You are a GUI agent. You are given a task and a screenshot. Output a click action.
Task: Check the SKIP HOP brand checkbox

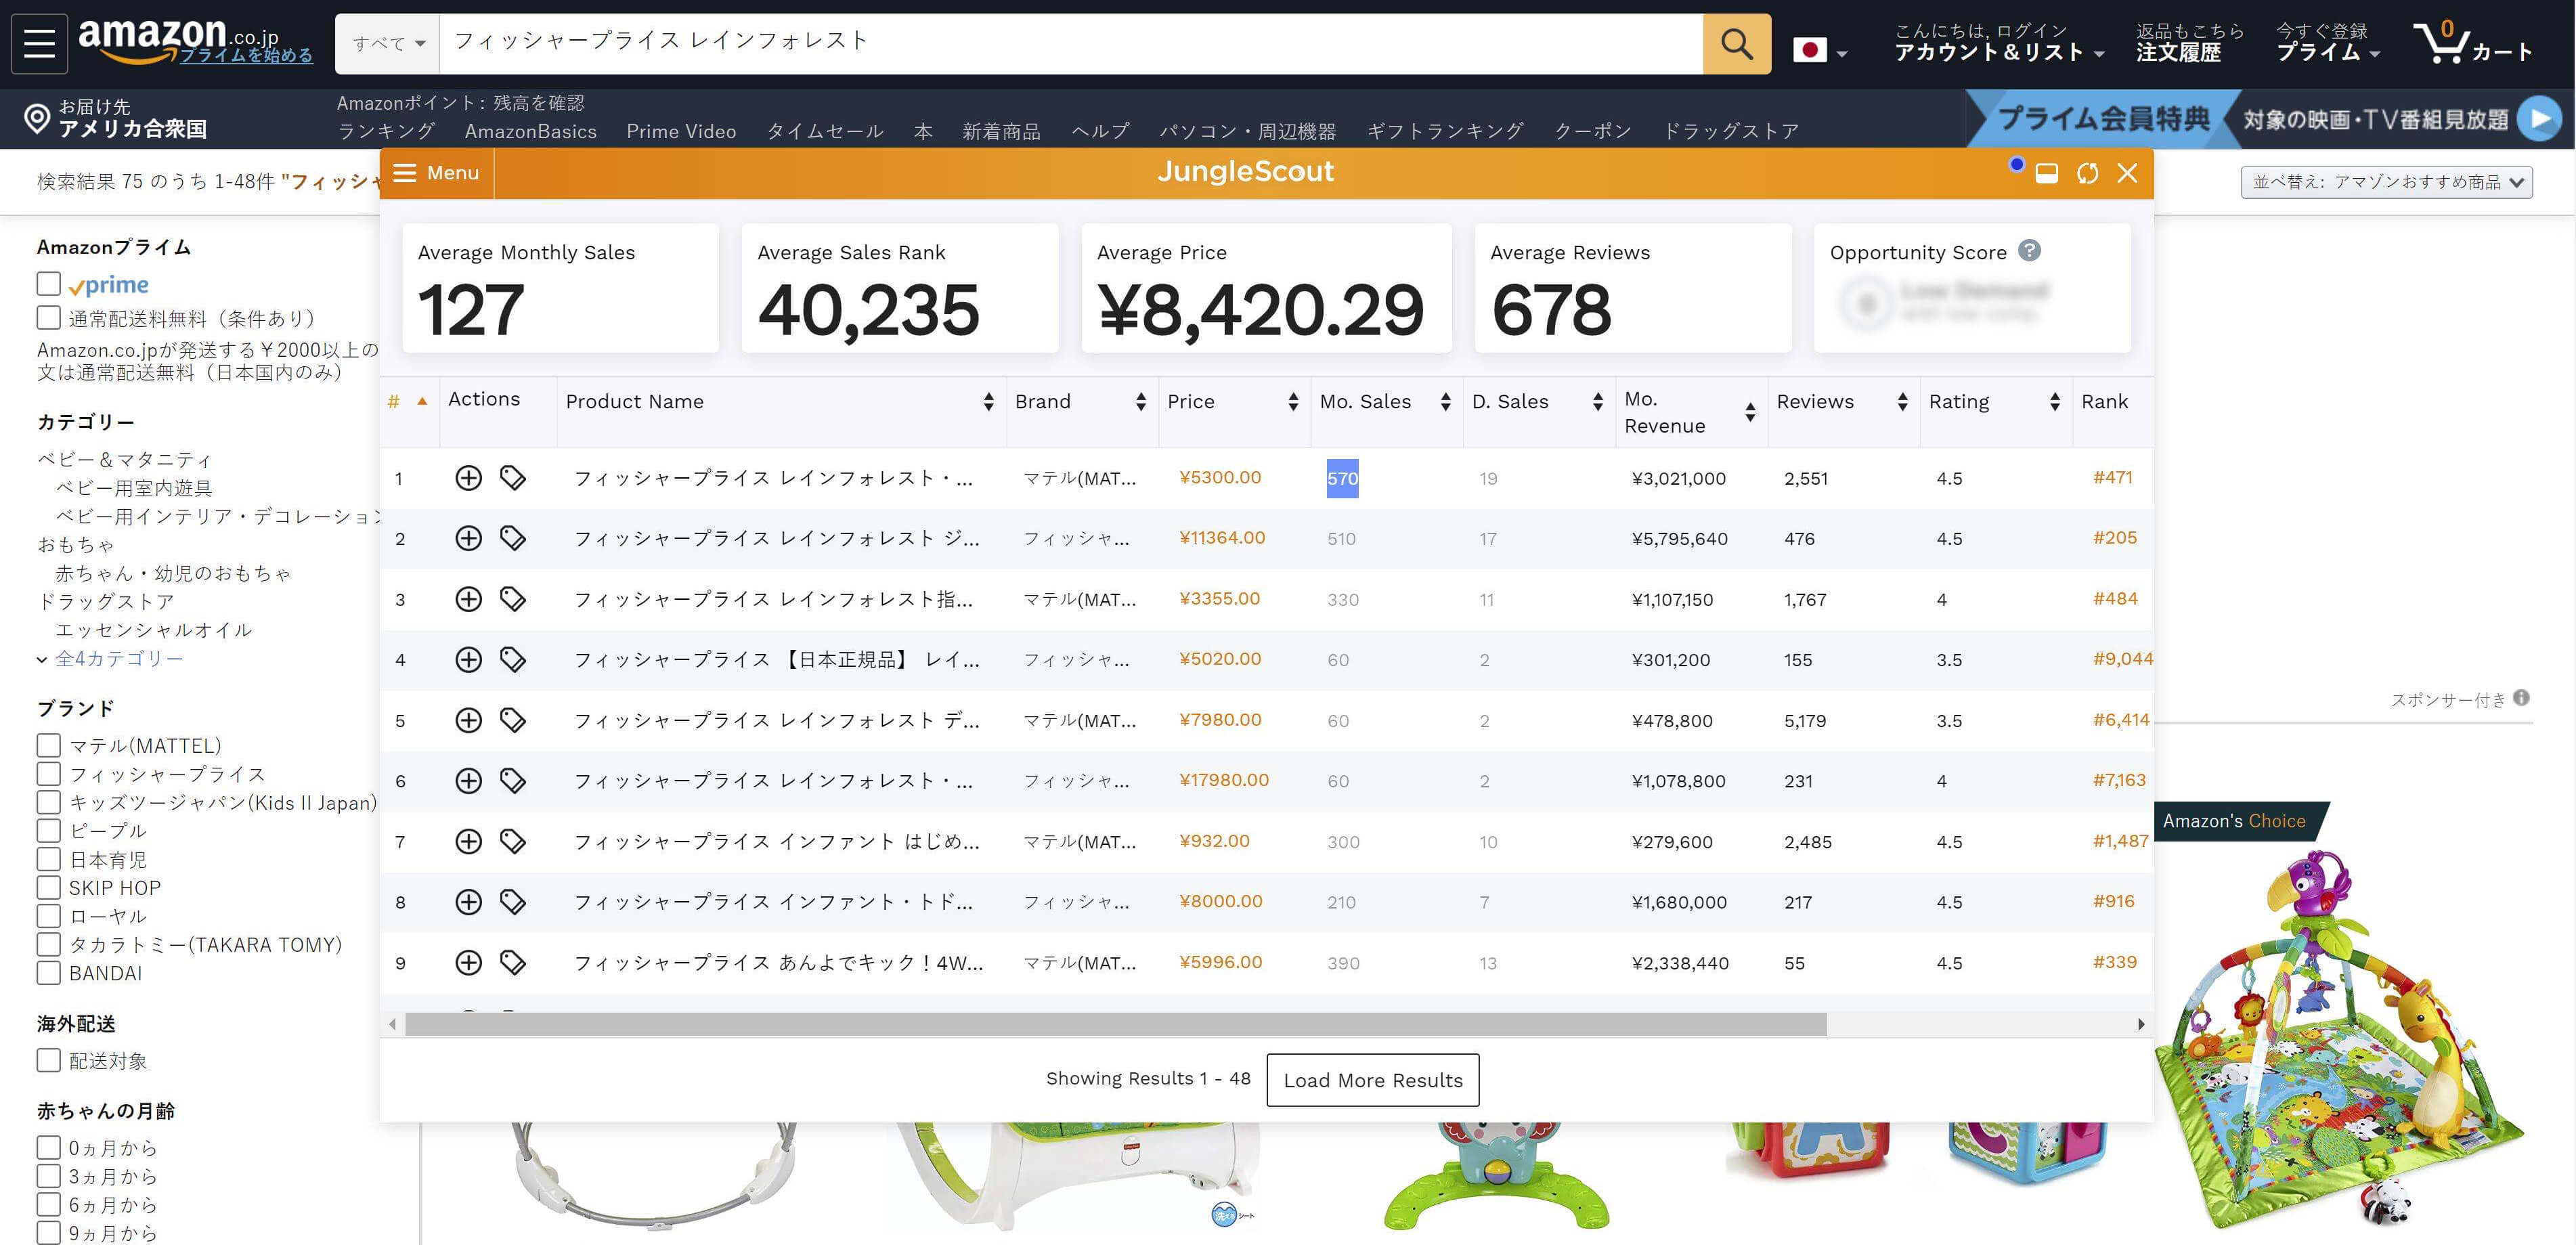tap(48, 887)
